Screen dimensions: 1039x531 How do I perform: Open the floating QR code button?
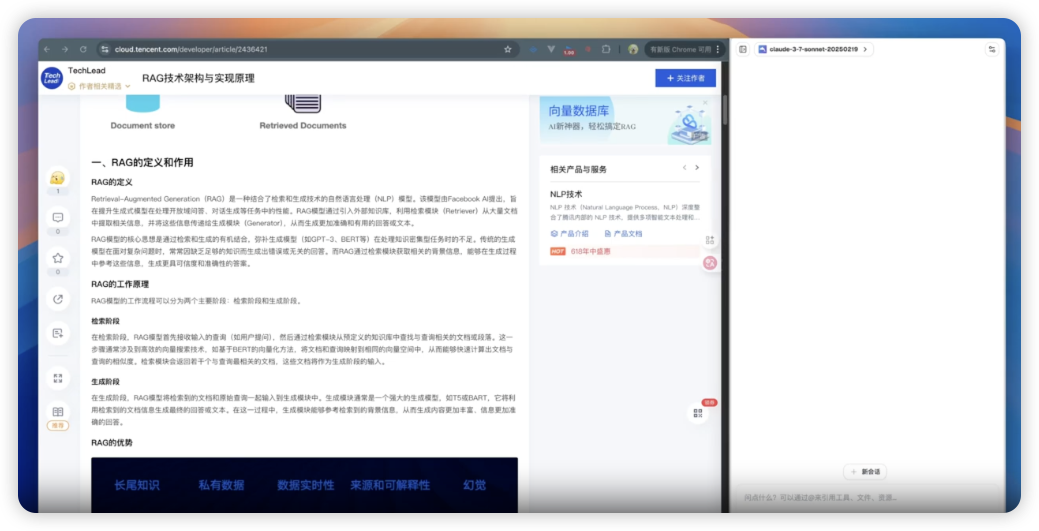coord(697,413)
